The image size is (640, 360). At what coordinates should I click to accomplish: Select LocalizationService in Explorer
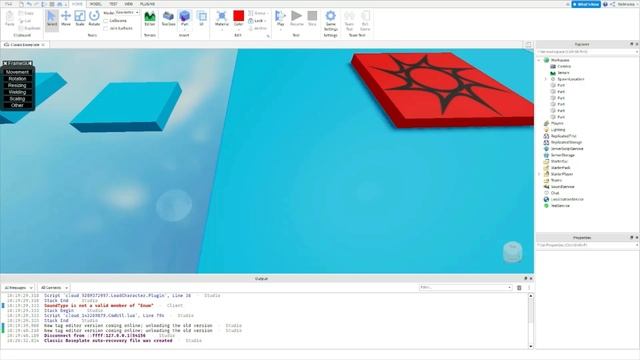567,199
